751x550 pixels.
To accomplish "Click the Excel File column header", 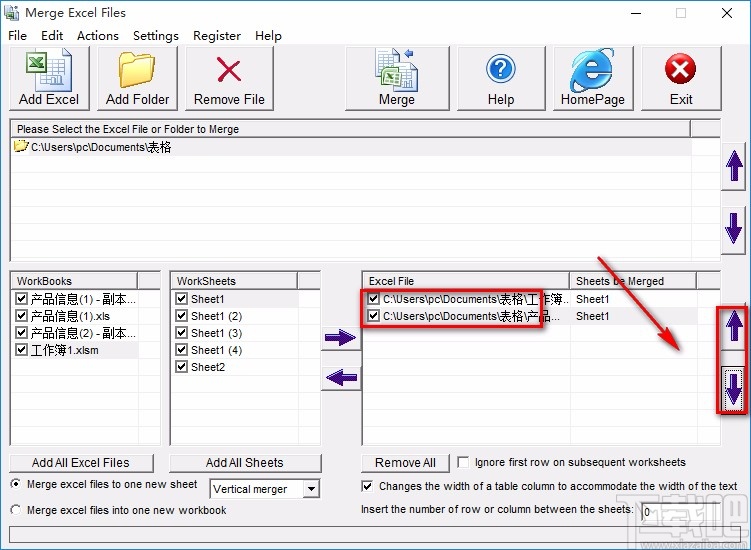I will (466, 281).
